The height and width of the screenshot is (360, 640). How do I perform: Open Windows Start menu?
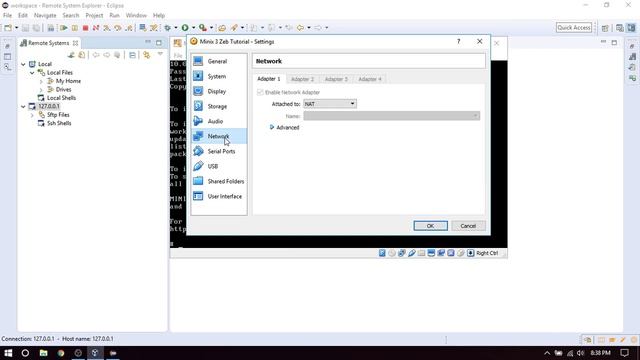pos(8,353)
